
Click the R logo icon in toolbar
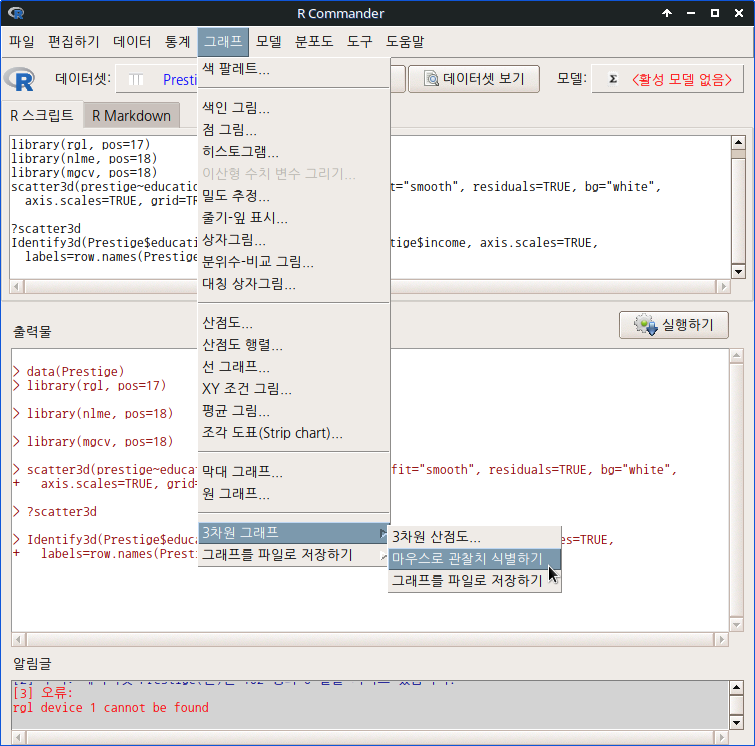(20, 79)
